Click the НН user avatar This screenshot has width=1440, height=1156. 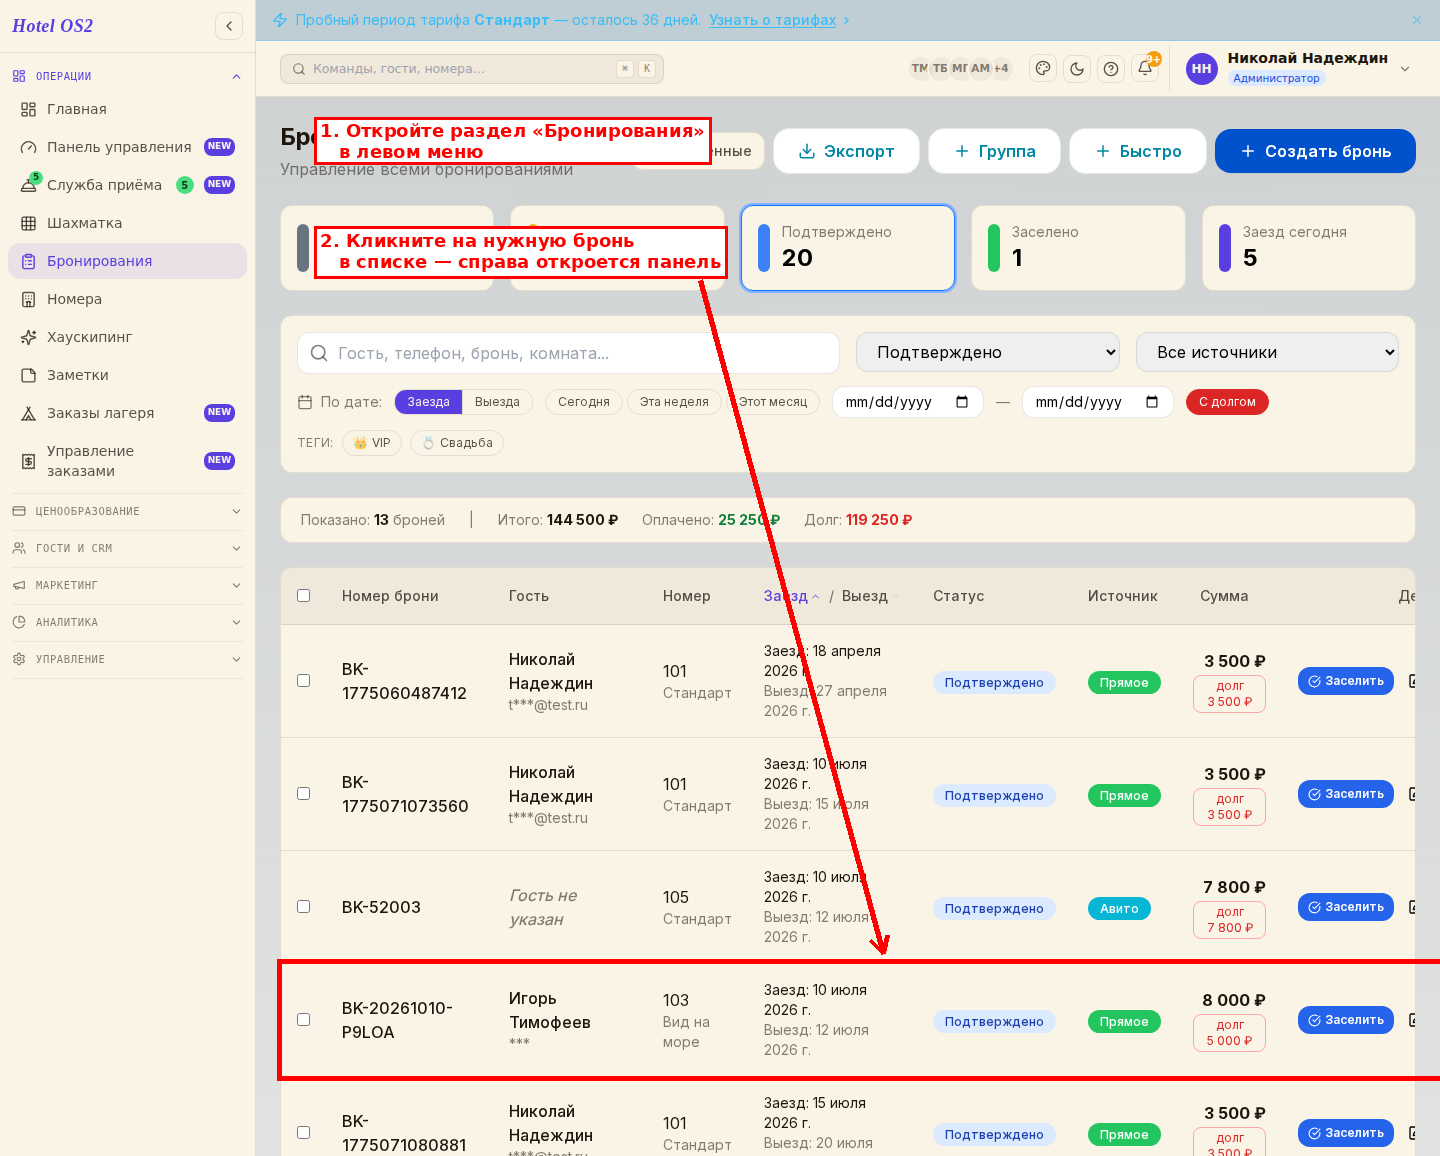click(1202, 69)
